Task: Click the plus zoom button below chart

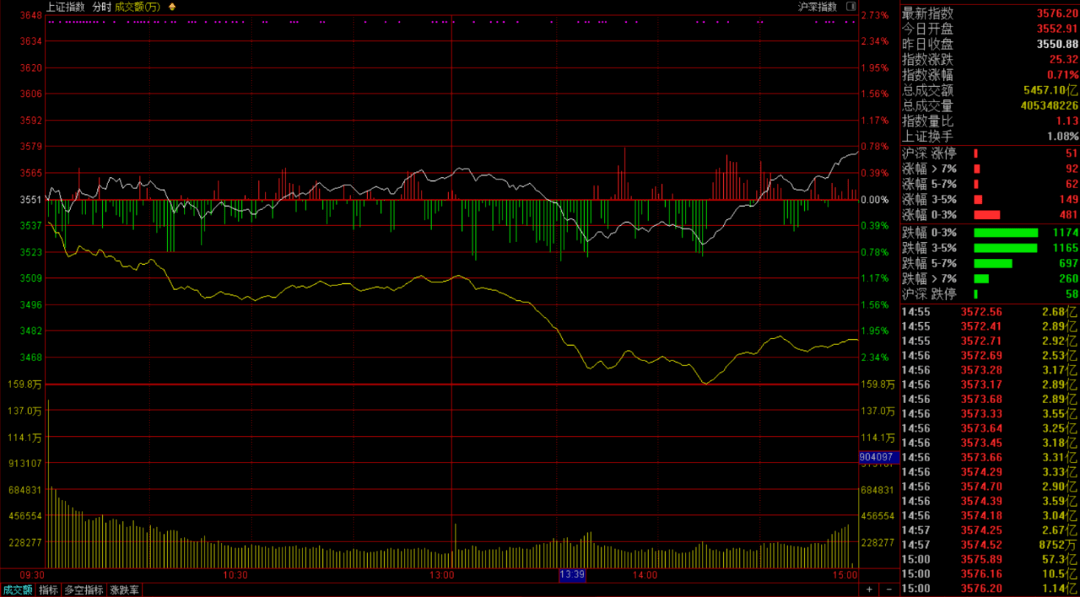Action: 868,590
